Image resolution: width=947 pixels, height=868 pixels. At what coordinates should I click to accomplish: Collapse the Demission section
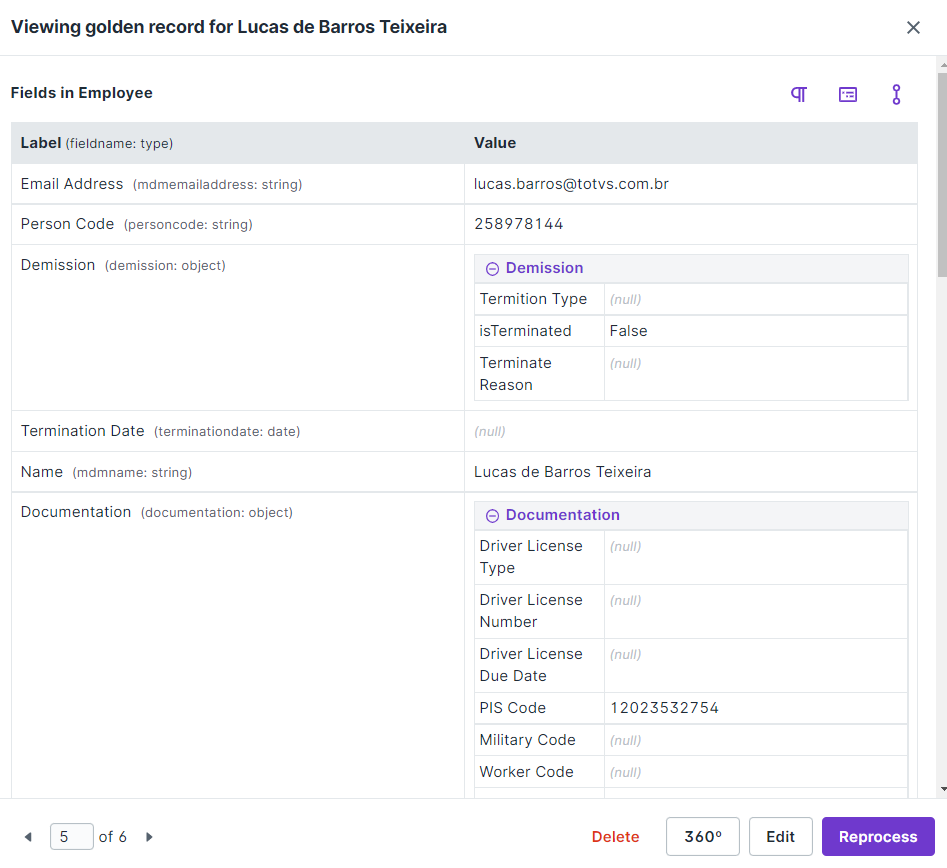click(x=492, y=269)
